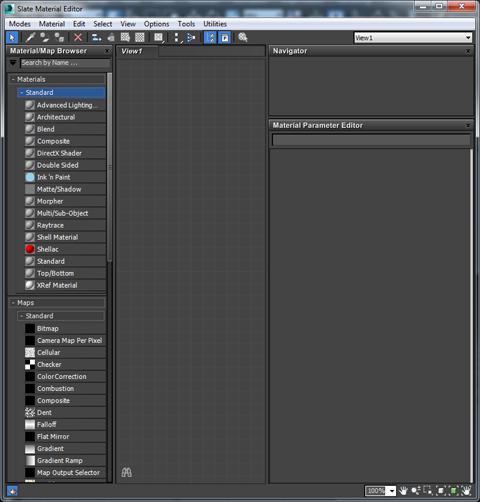
Task: Collapse the Standard subgroup under Maps
Action: 22,316
